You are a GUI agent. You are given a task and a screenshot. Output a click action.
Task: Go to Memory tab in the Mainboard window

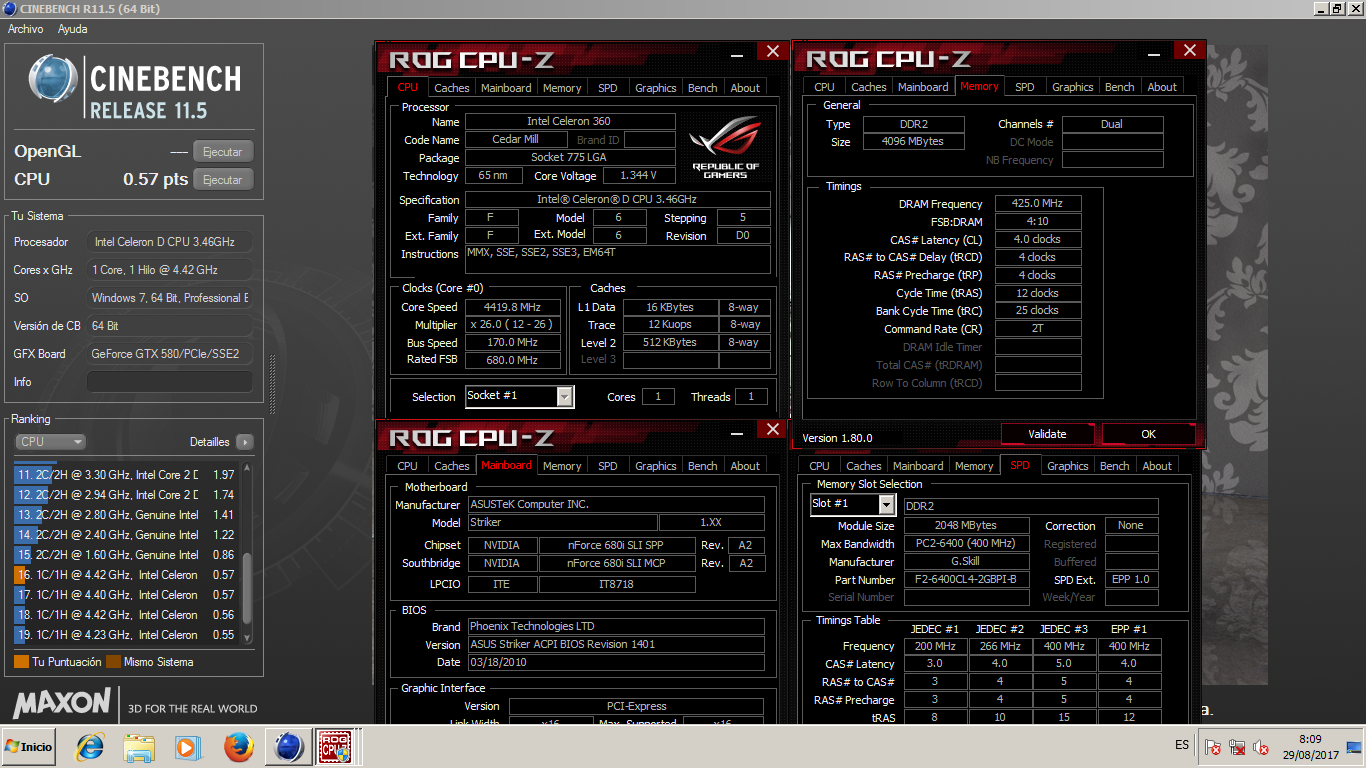pyautogui.click(x=562, y=466)
